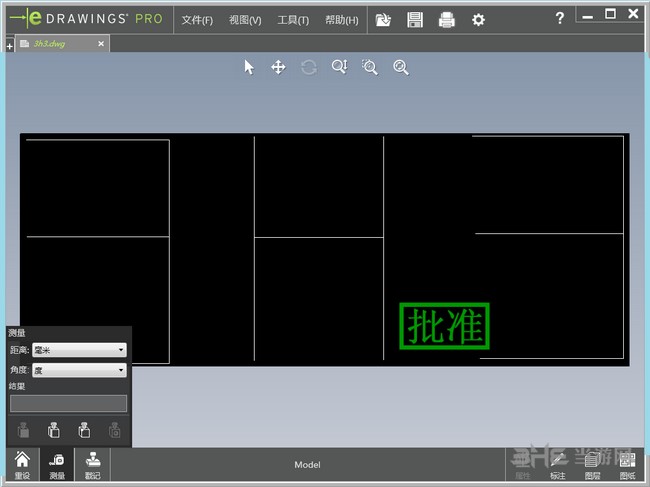Toggle the 测量 measure tool panel
Image resolution: width=650 pixels, height=487 pixels.
(57, 465)
